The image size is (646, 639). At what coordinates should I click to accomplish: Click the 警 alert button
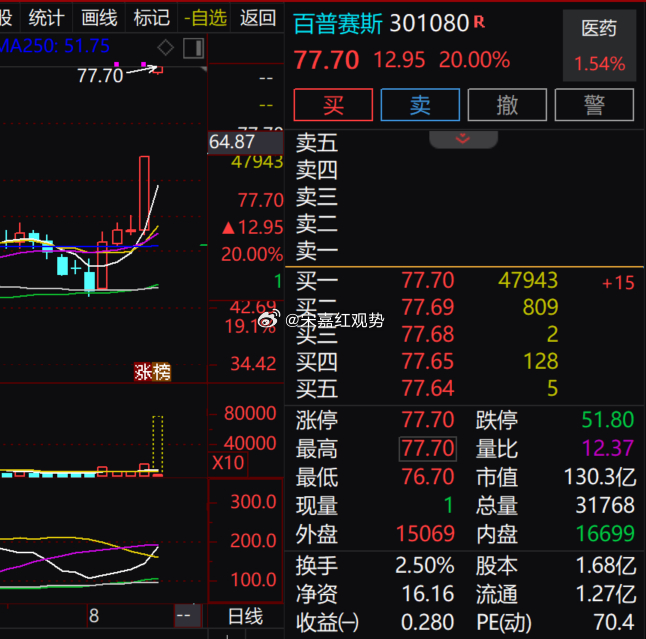(594, 105)
